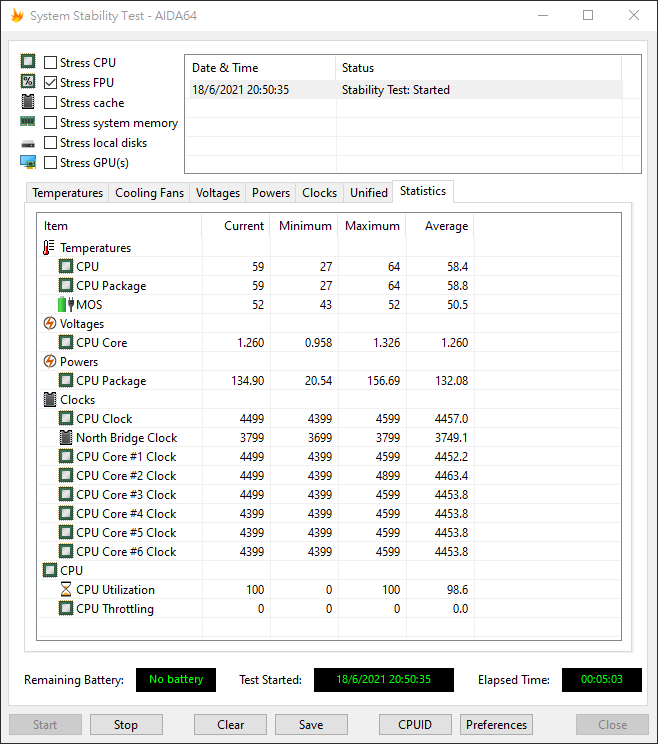The height and width of the screenshot is (744, 658).
Task: Select the Statistics tab
Action: [423, 191]
